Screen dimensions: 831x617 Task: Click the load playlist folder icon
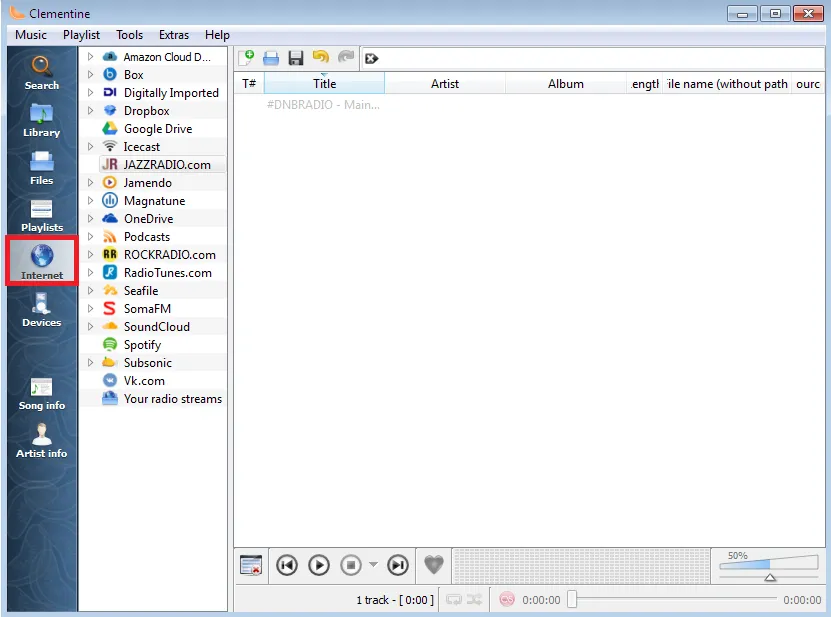[271, 58]
